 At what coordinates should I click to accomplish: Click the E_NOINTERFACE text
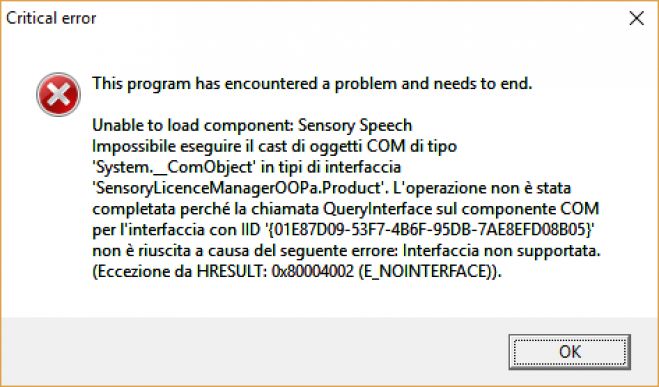[424, 272]
